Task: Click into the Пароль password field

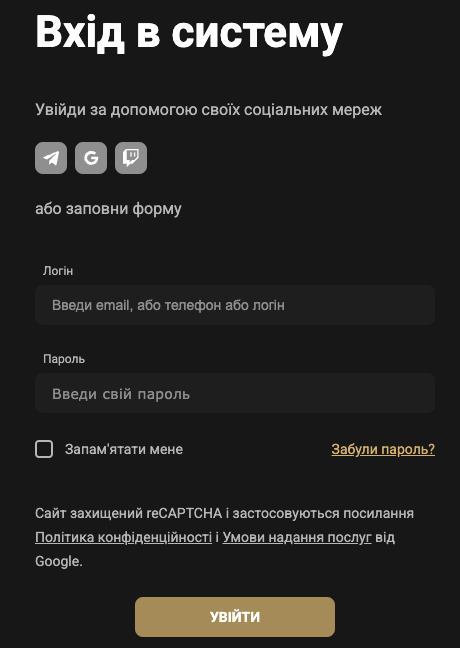Action: tap(235, 393)
